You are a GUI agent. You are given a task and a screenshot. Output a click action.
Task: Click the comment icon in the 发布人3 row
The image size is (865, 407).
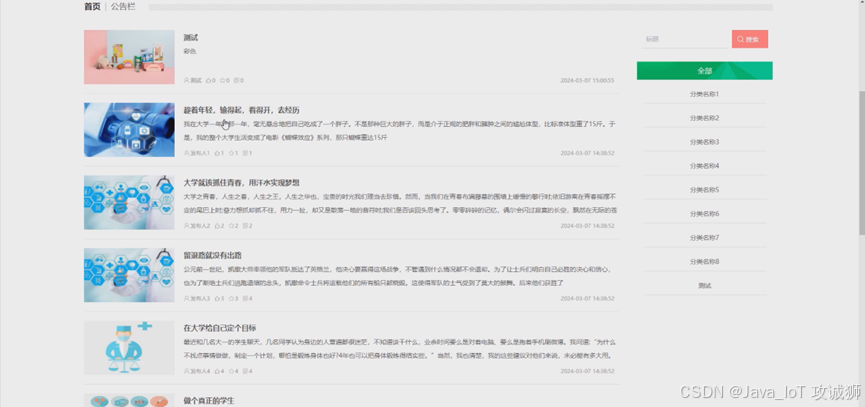click(245, 299)
